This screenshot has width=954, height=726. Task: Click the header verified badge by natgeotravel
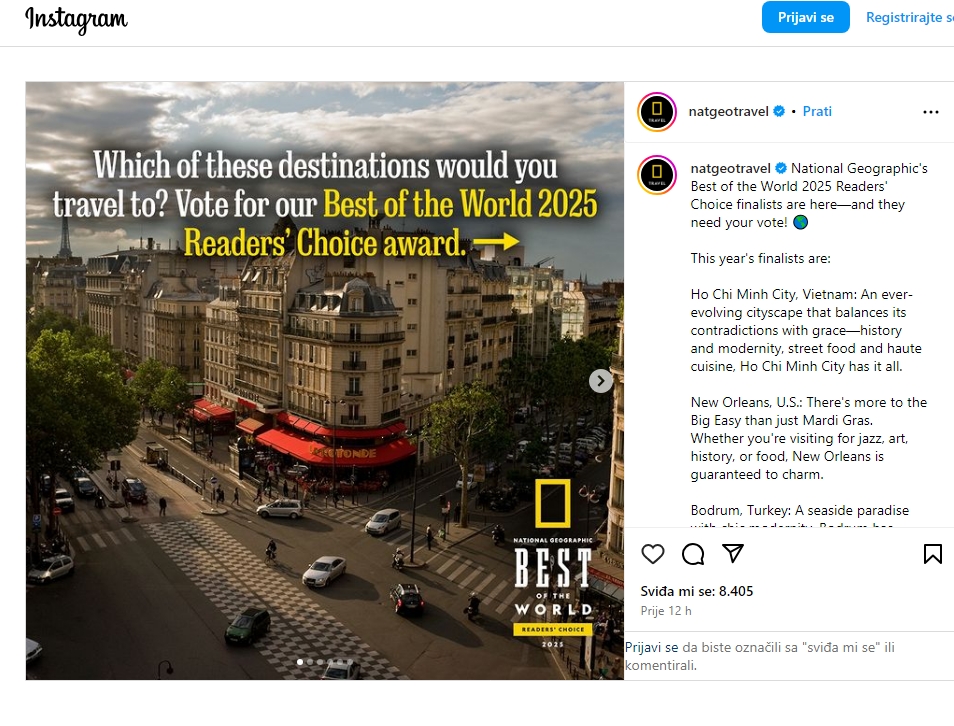tap(779, 111)
